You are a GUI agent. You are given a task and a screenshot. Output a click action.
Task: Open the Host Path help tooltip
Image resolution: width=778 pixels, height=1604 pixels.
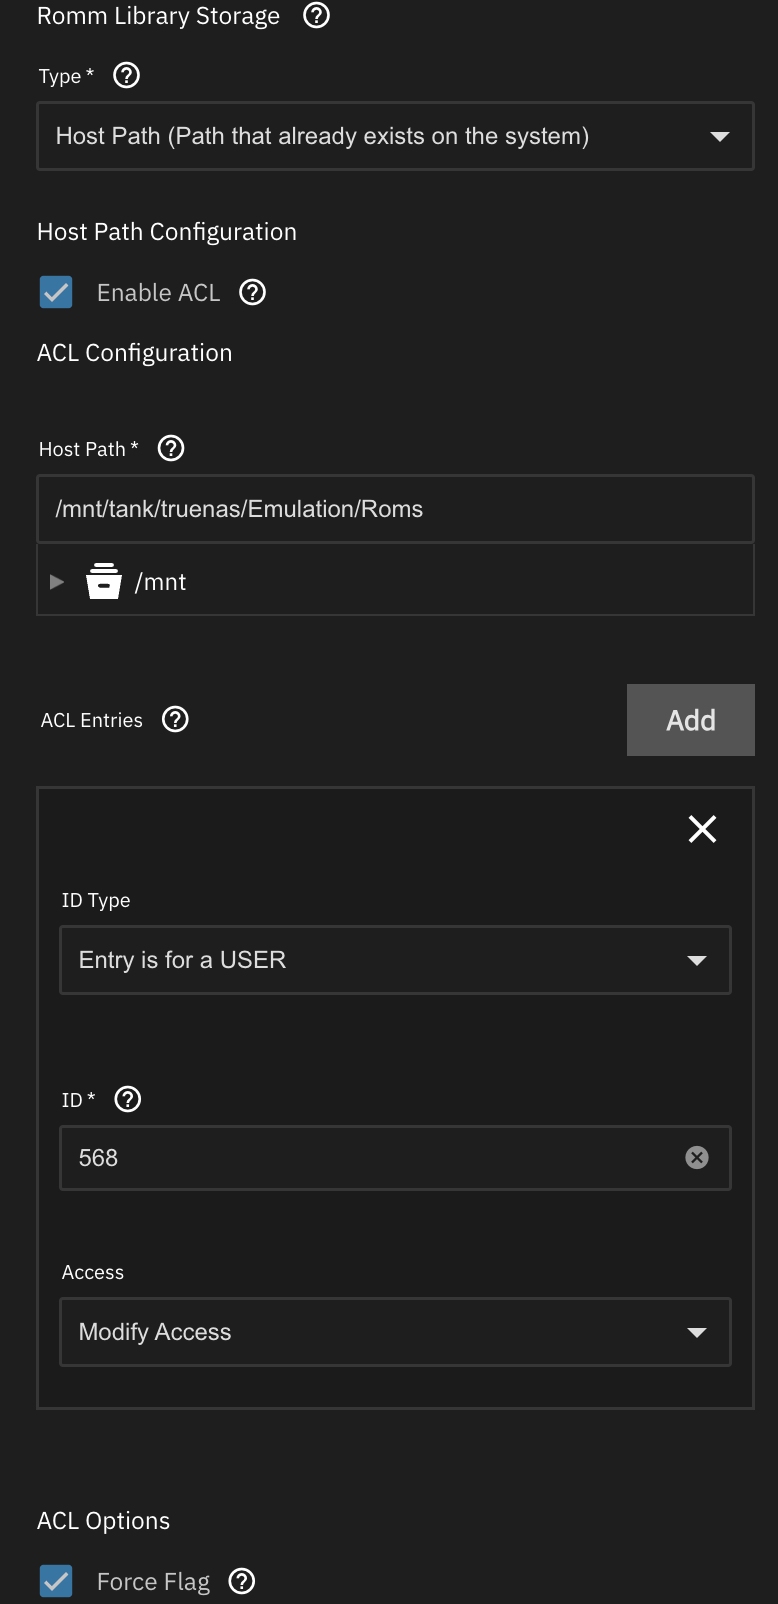[171, 449]
